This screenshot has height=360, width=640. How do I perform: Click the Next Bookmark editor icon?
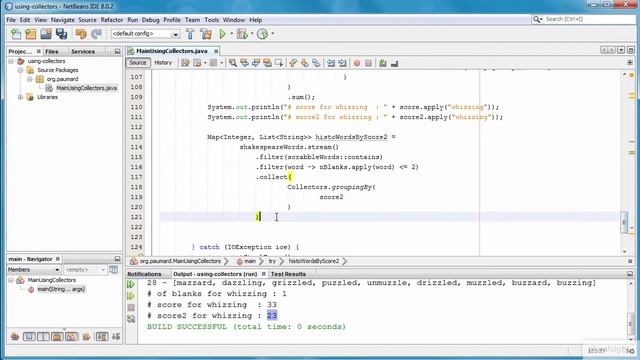[304, 63]
